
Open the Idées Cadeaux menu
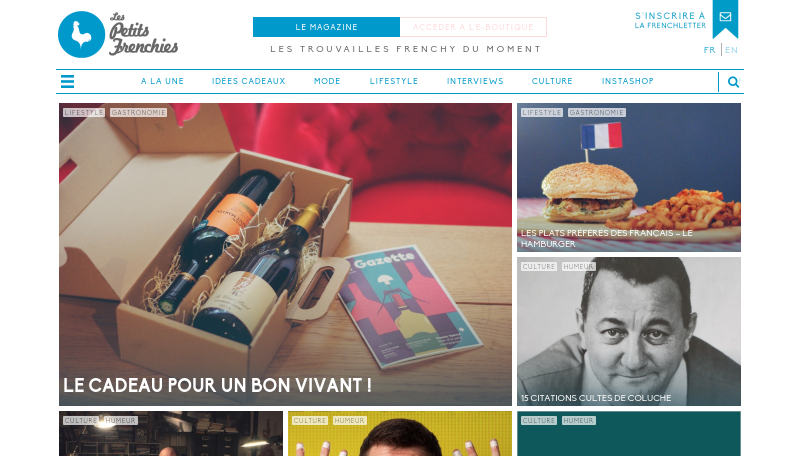248,81
